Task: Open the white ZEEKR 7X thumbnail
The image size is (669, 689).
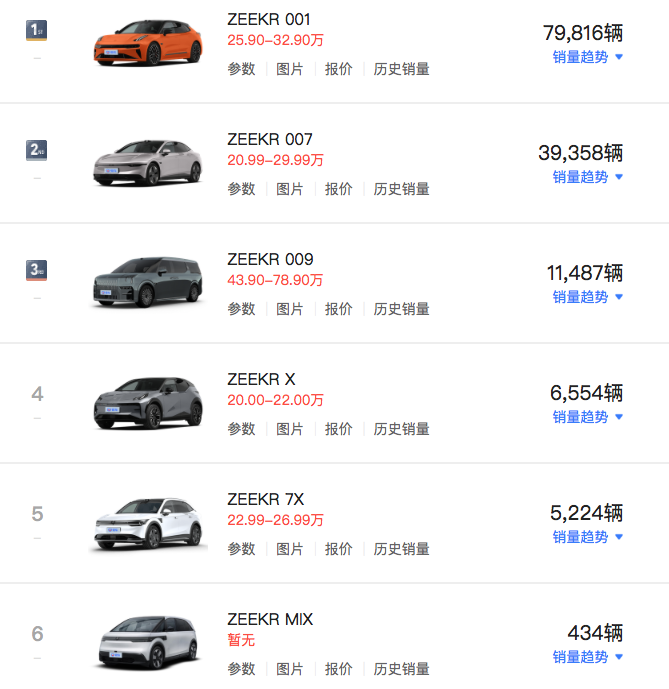Action: [x=140, y=523]
